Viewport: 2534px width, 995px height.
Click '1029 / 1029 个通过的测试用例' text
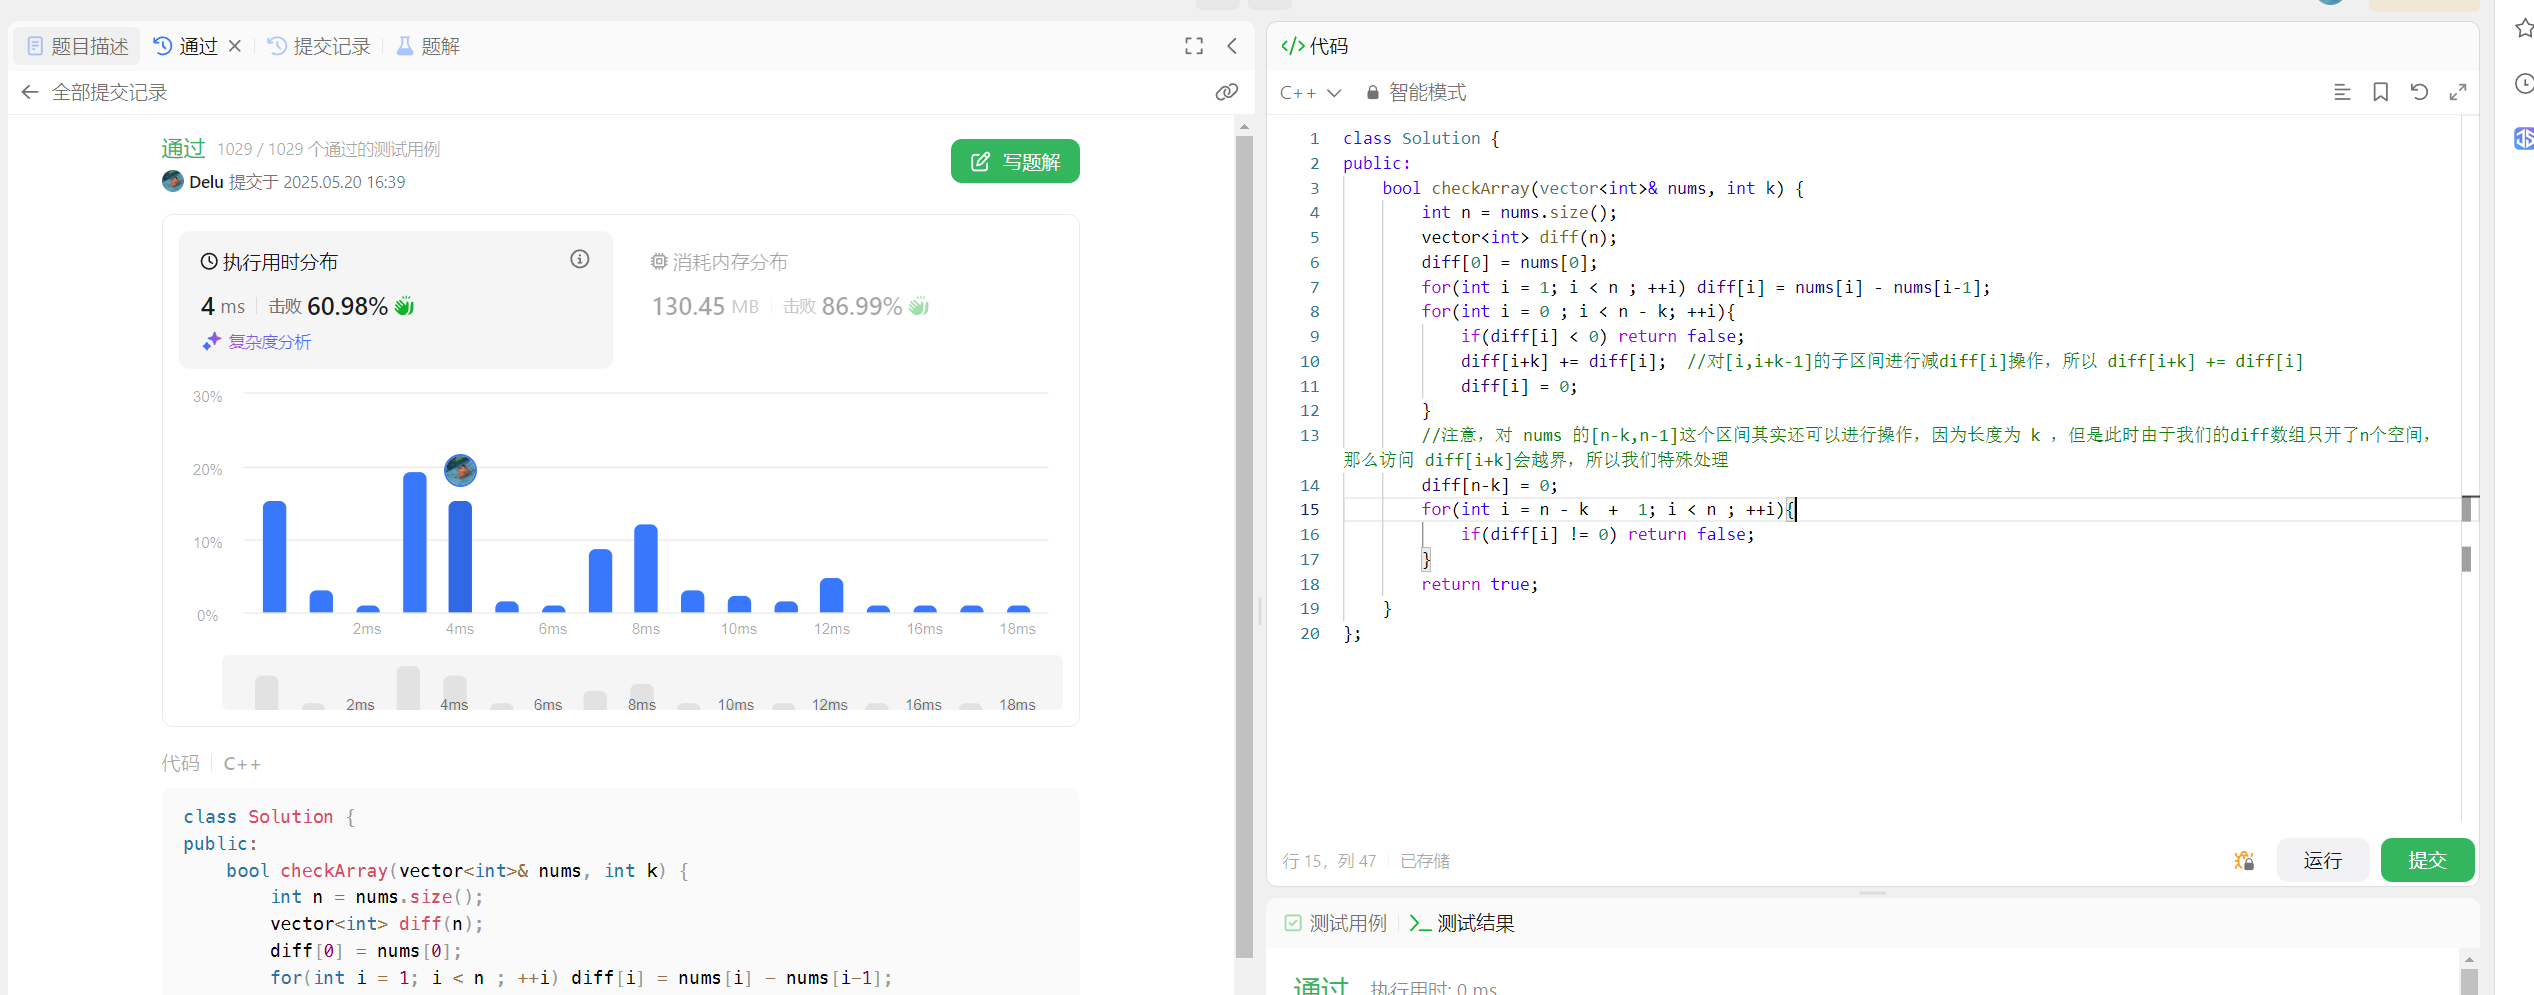328,149
